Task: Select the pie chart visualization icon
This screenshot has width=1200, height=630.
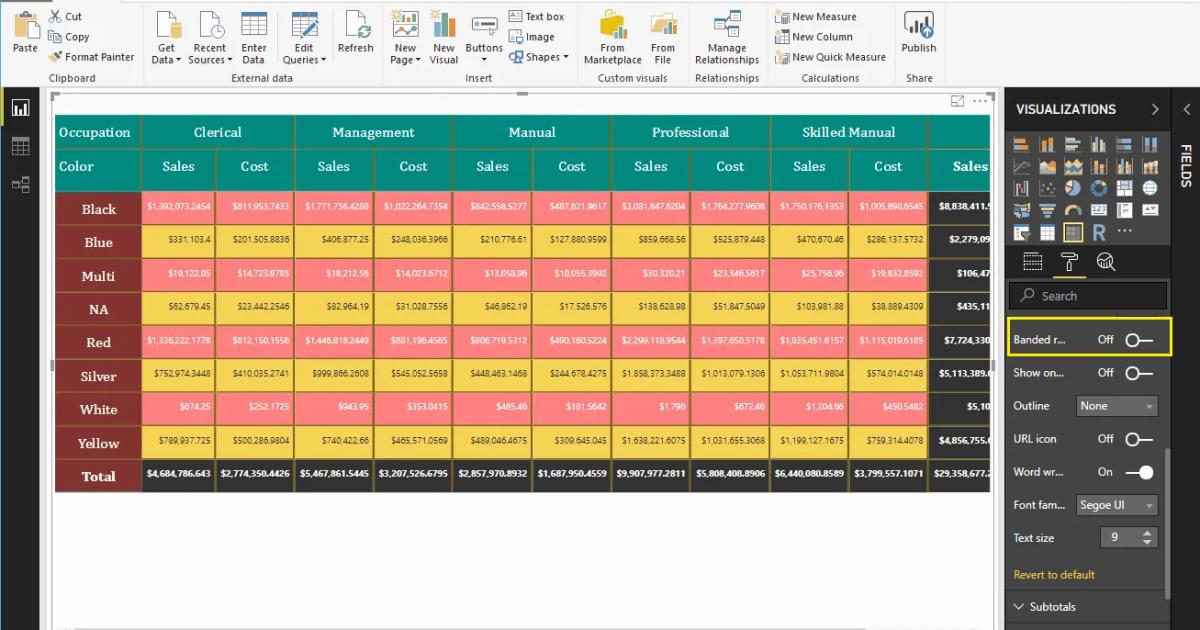Action: [1073, 188]
